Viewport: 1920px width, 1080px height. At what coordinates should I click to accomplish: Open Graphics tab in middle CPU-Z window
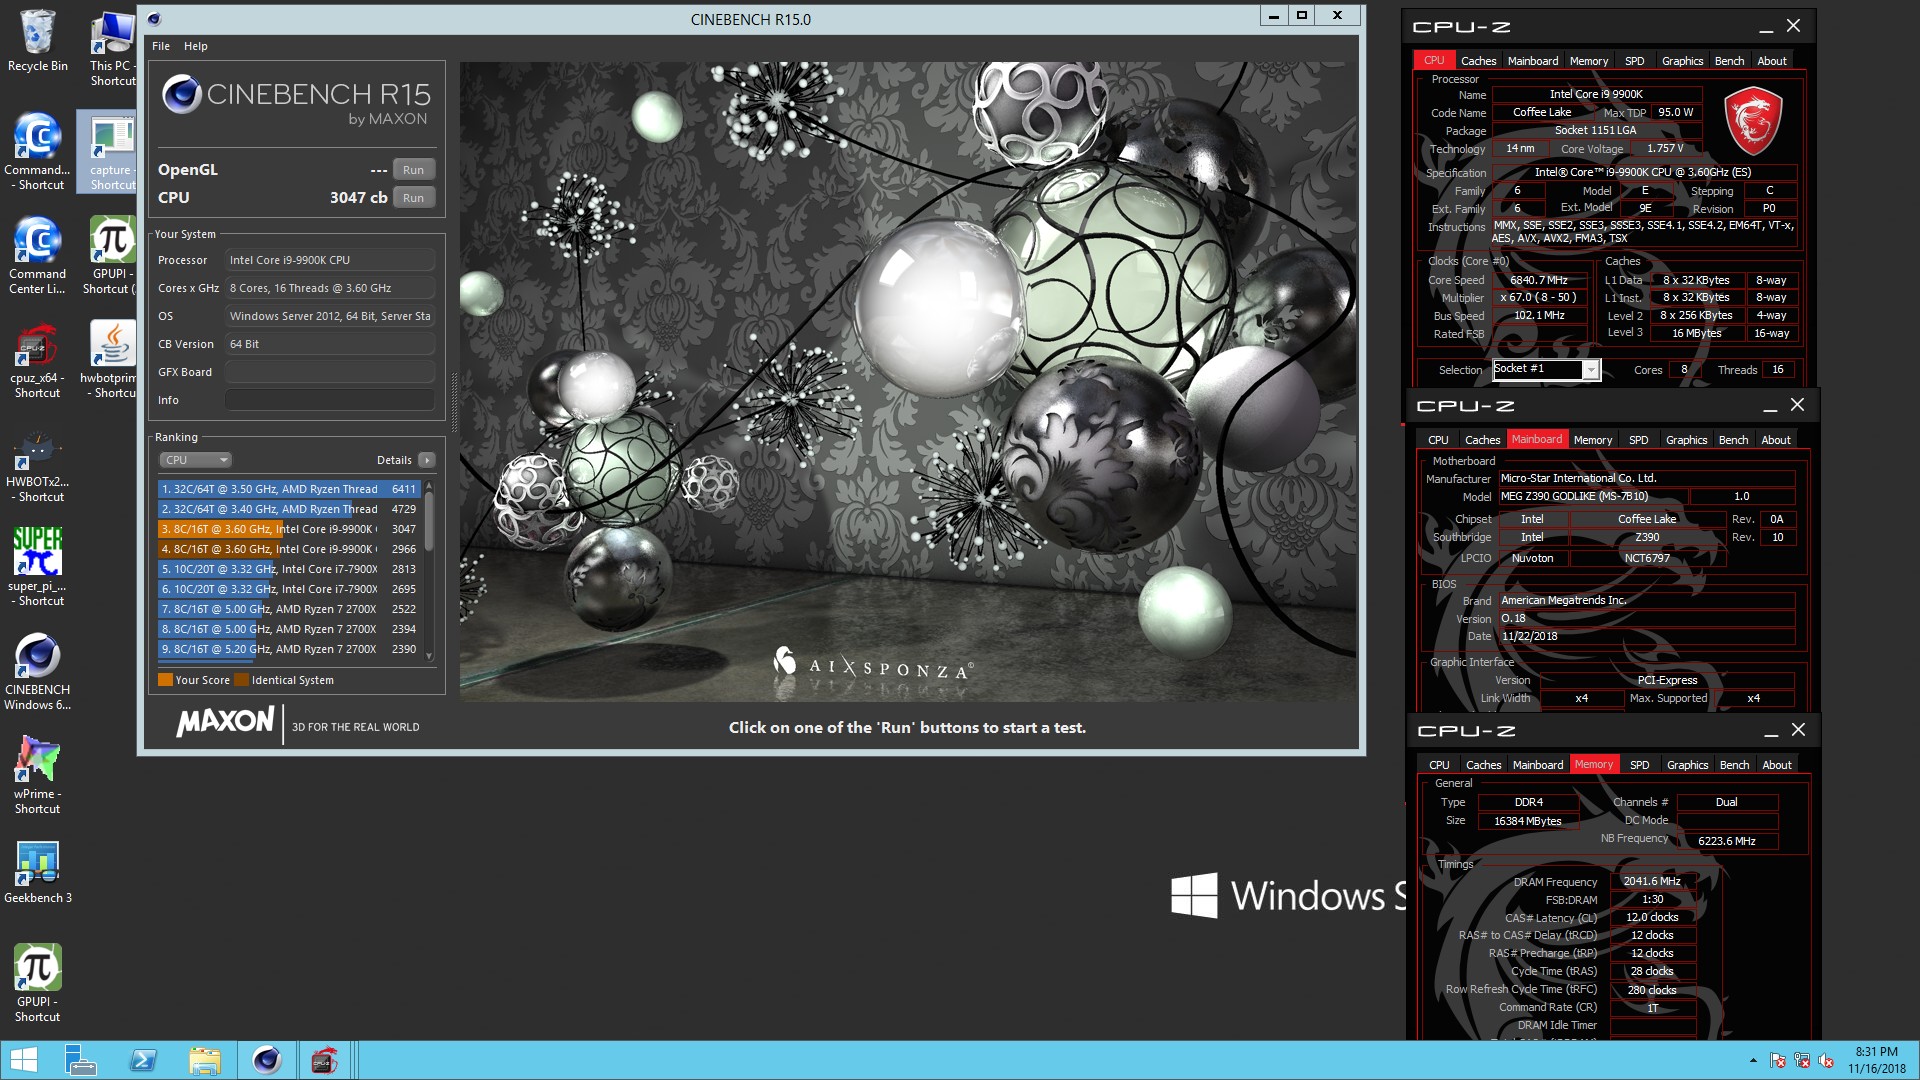pyautogui.click(x=1687, y=440)
